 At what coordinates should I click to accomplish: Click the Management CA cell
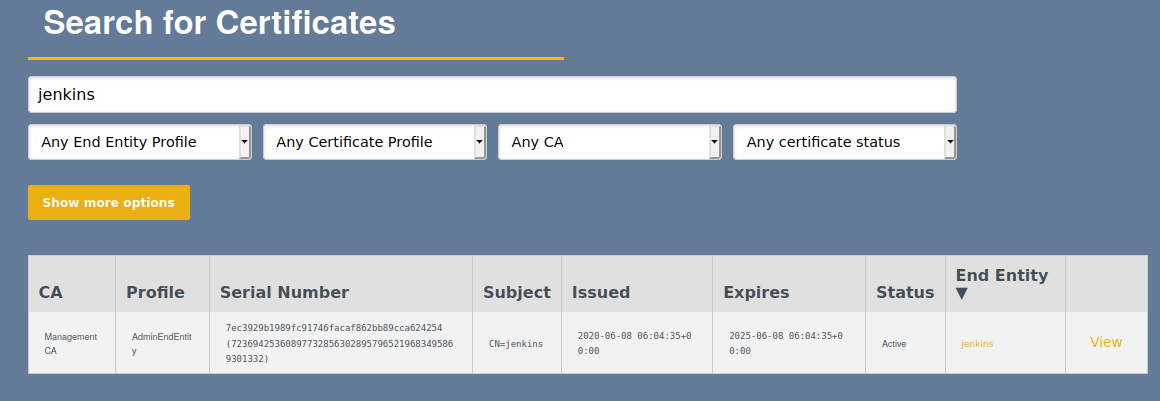click(x=71, y=344)
